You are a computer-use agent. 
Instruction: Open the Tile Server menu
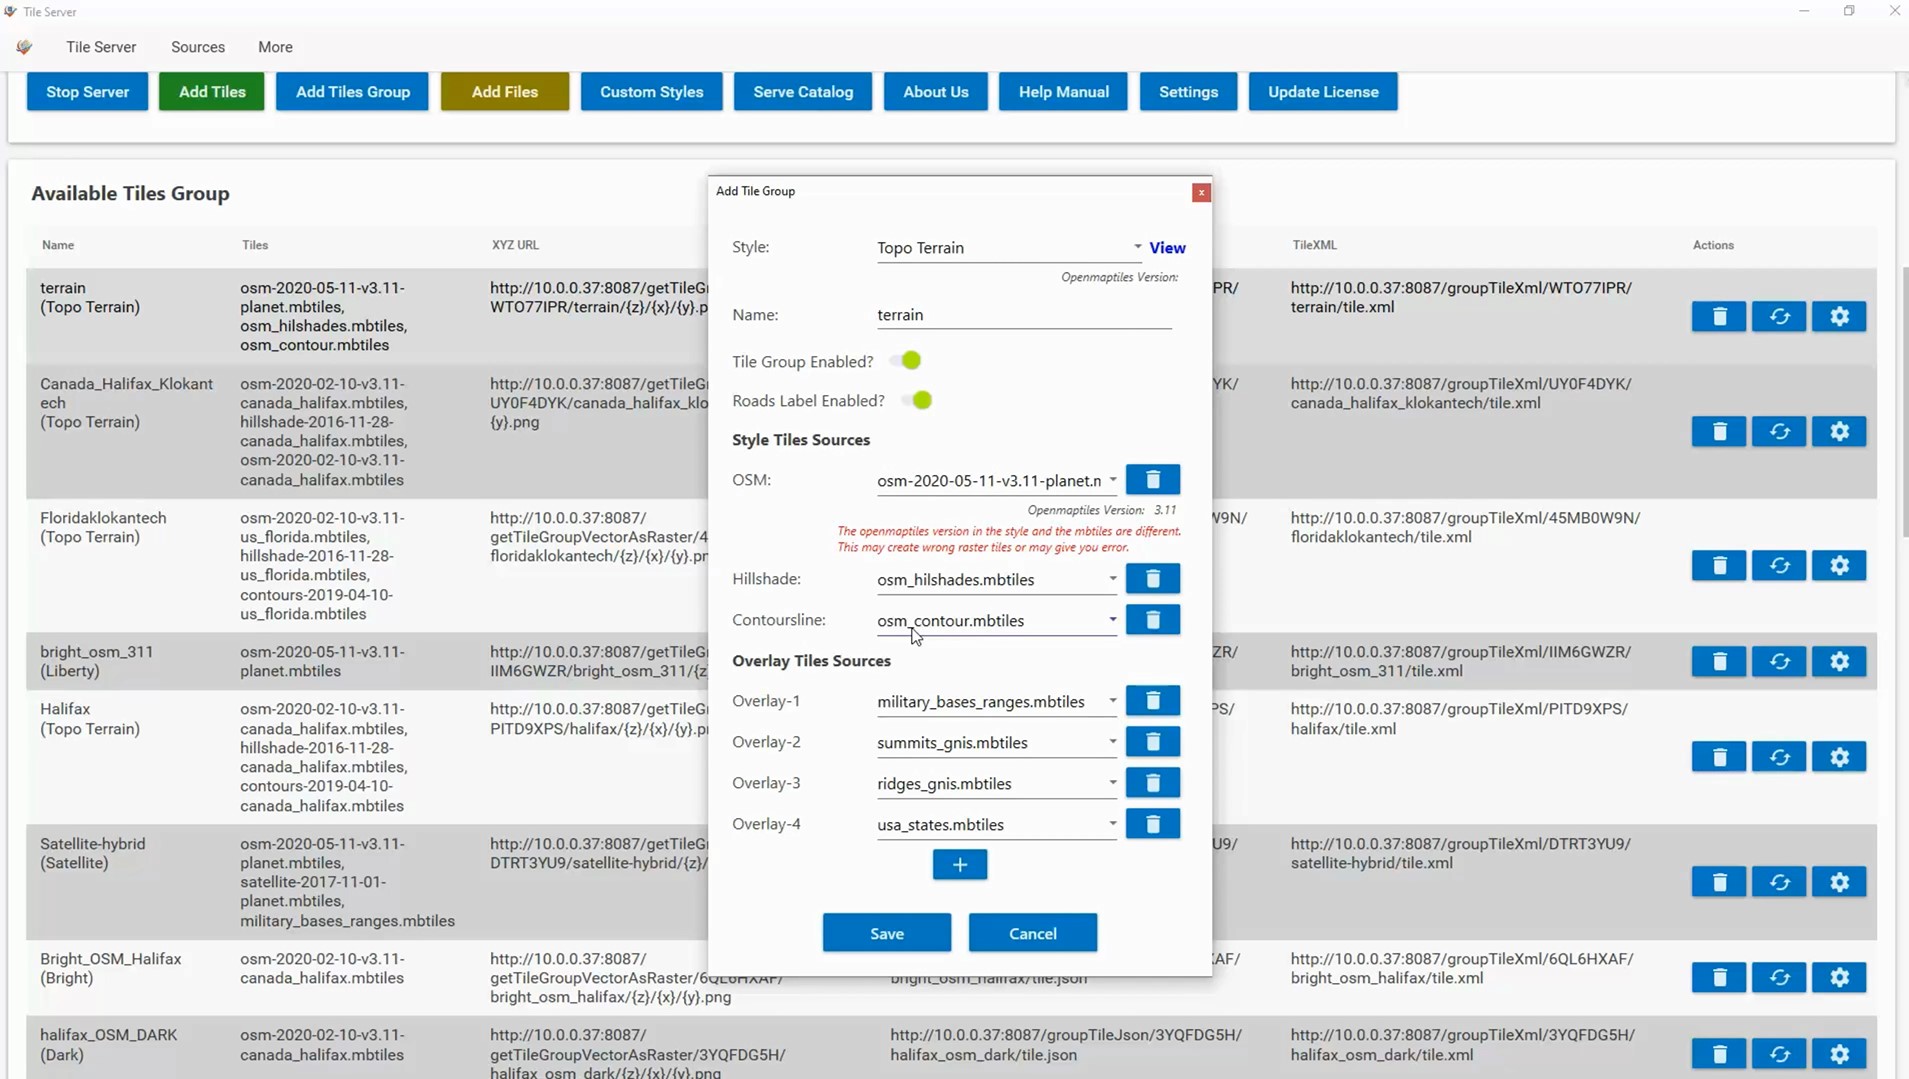coord(101,47)
